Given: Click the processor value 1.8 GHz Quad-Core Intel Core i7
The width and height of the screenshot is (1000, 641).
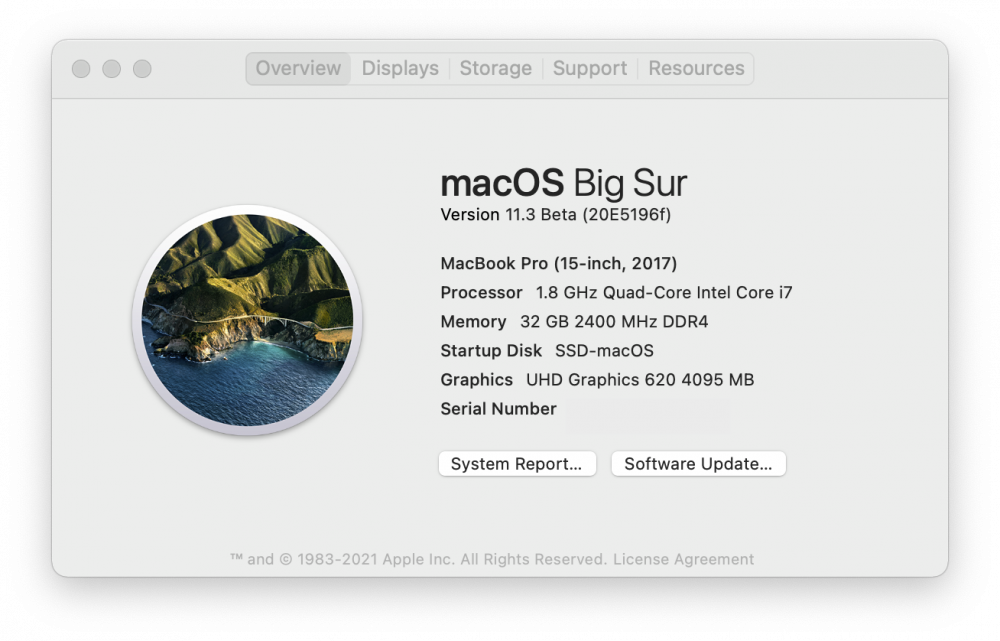Looking at the screenshot, I should [664, 293].
